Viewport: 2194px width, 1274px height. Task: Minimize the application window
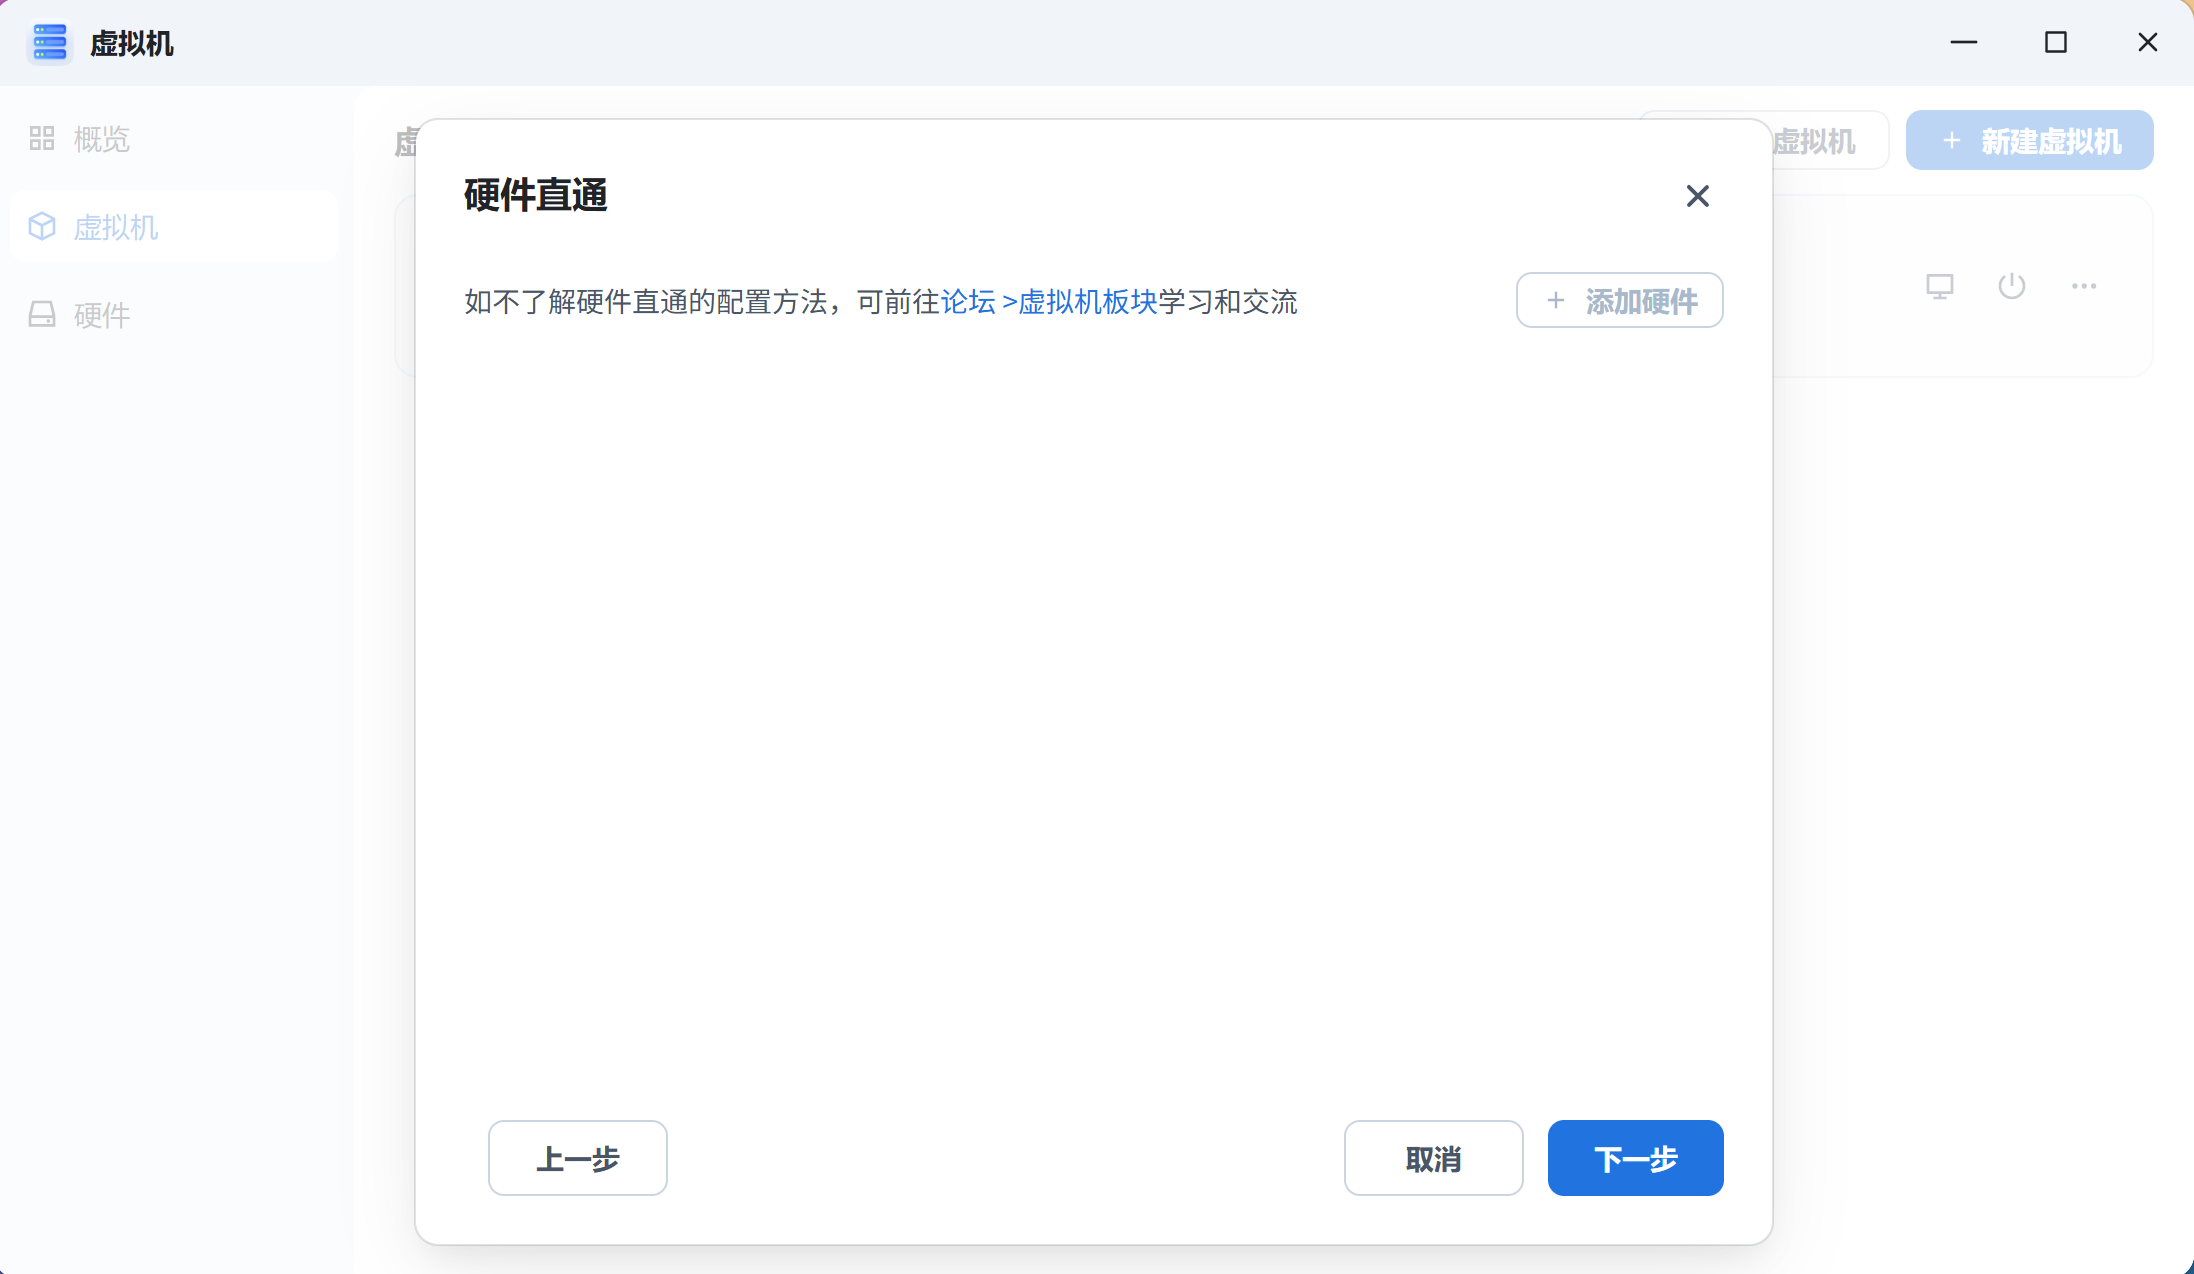(x=1963, y=43)
